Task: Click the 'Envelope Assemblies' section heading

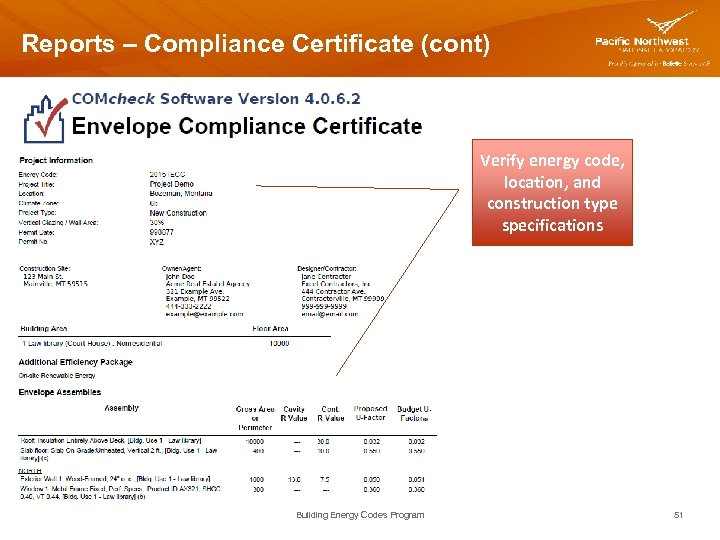Action: click(x=60, y=392)
